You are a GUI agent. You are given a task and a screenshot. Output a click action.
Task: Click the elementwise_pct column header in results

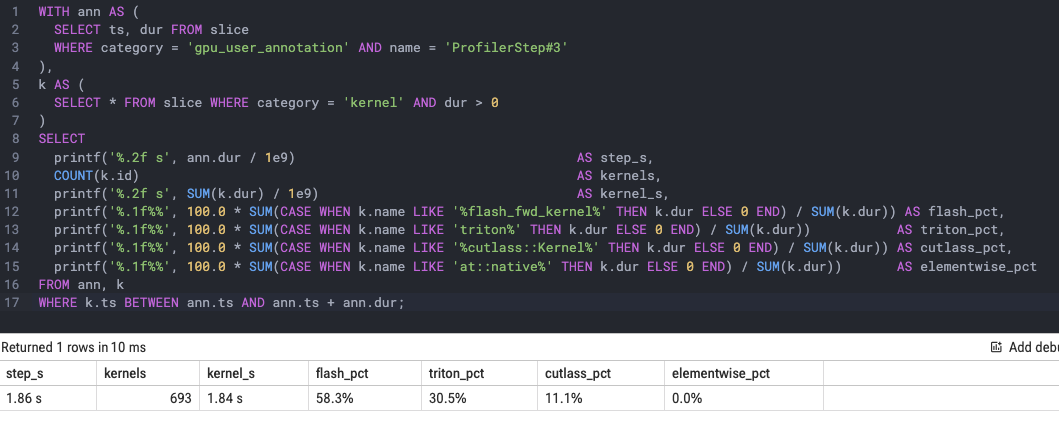[721, 373]
